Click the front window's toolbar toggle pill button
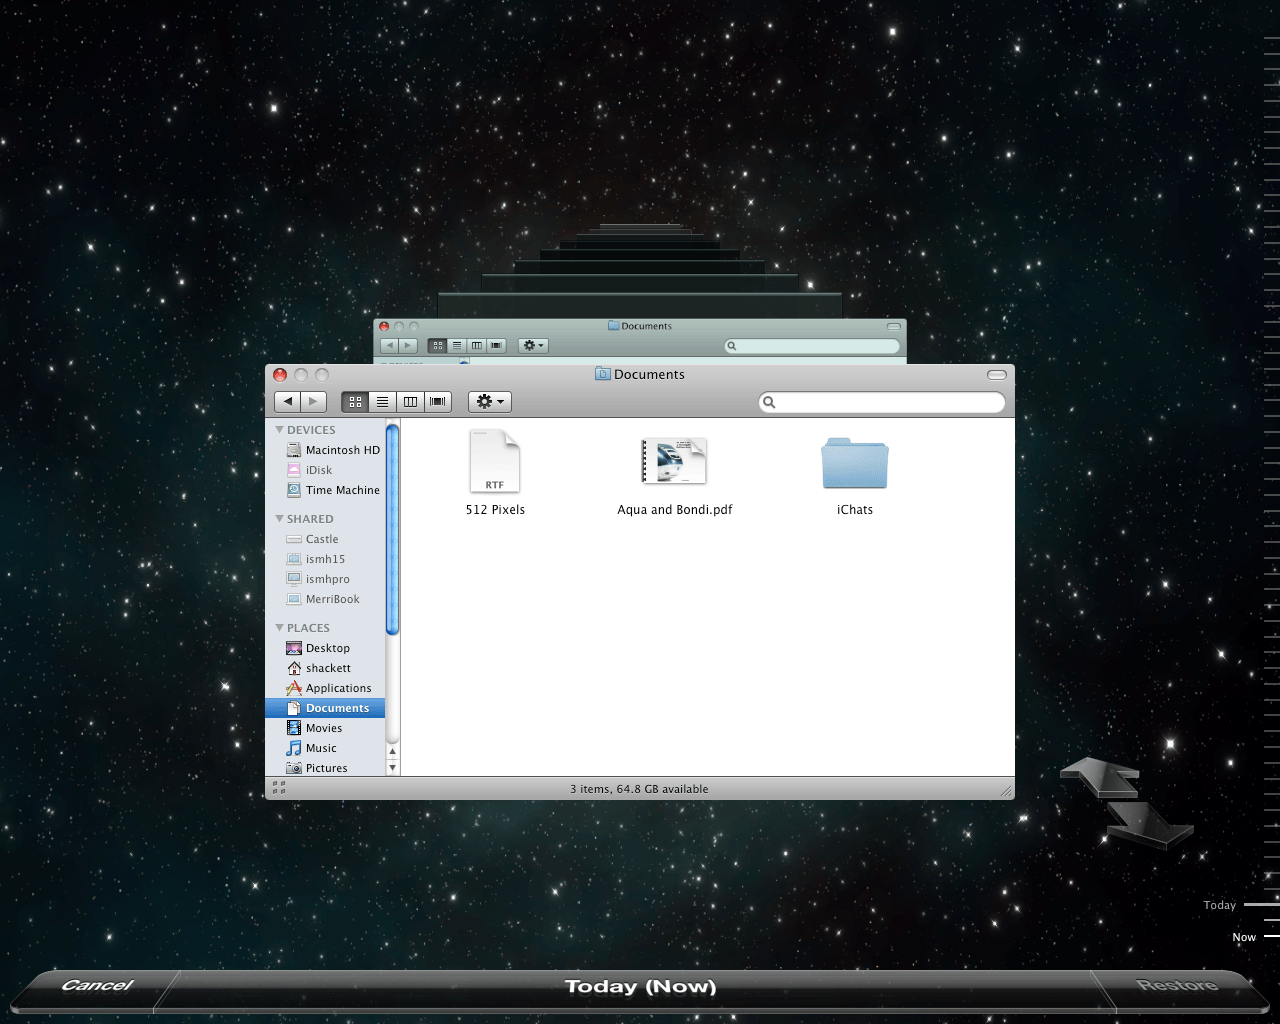 996,375
